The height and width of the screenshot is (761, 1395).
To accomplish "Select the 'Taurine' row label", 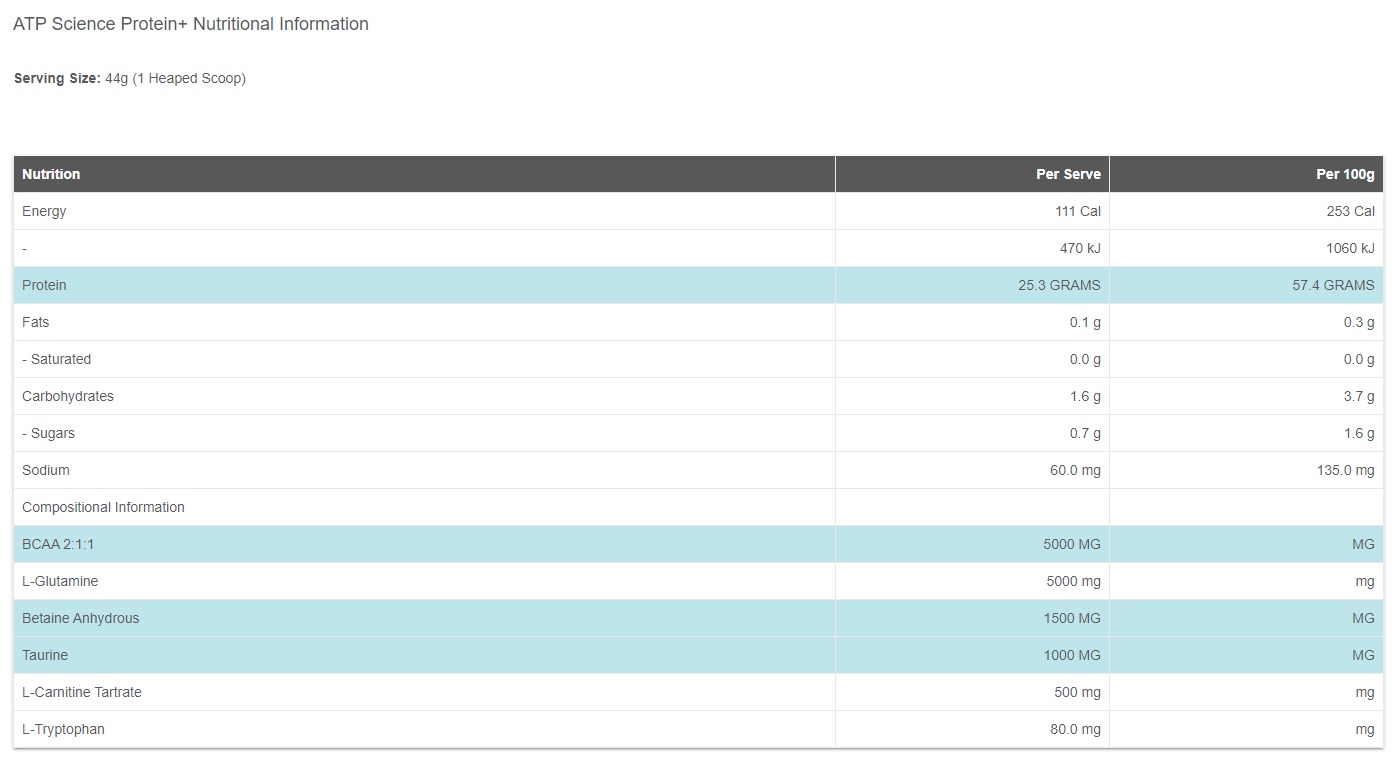I will 45,655.
